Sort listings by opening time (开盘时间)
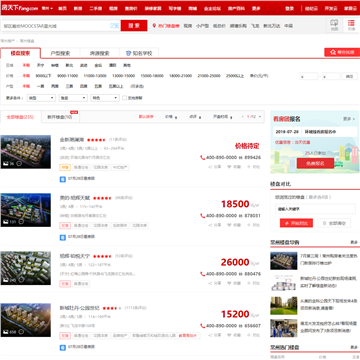Screen dimensions: 360x360 [222, 117]
